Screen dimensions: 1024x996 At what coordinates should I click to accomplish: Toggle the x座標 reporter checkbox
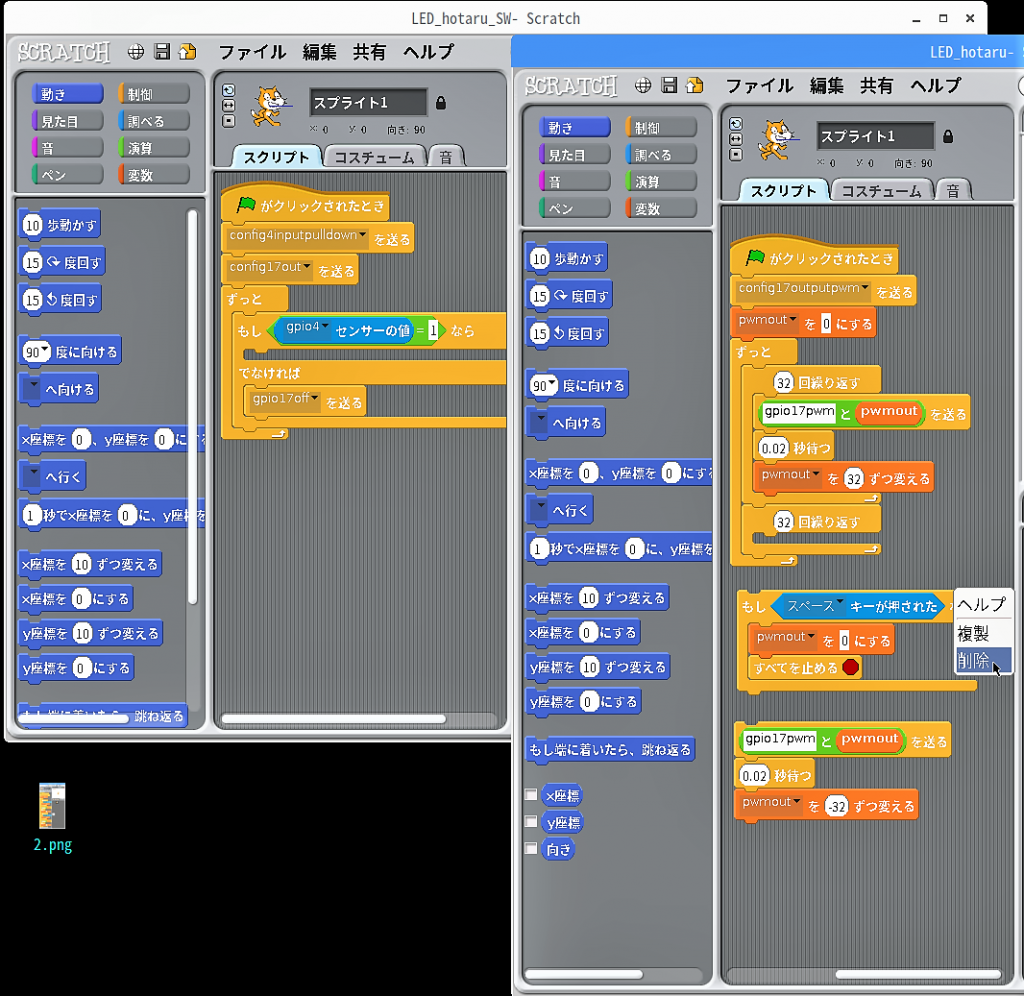[531, 795]
